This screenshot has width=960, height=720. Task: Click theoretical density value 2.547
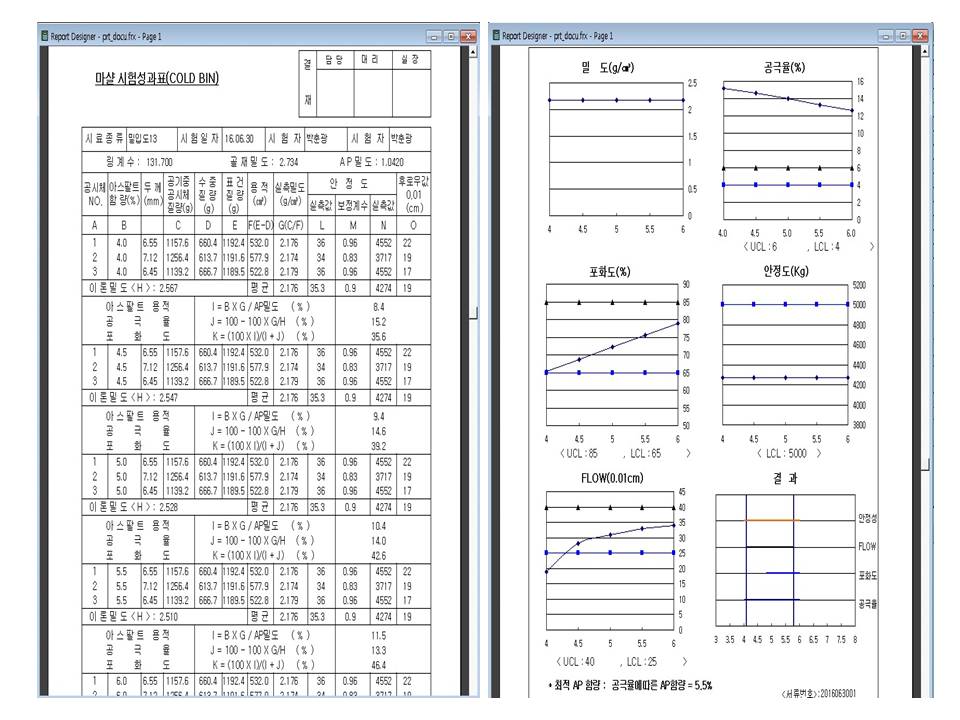168,398
